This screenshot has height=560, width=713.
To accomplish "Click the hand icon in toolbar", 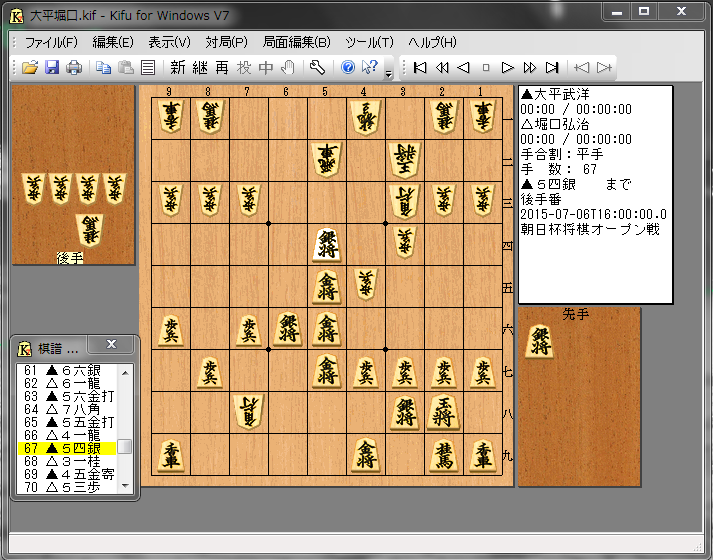I will coord(288,68).
